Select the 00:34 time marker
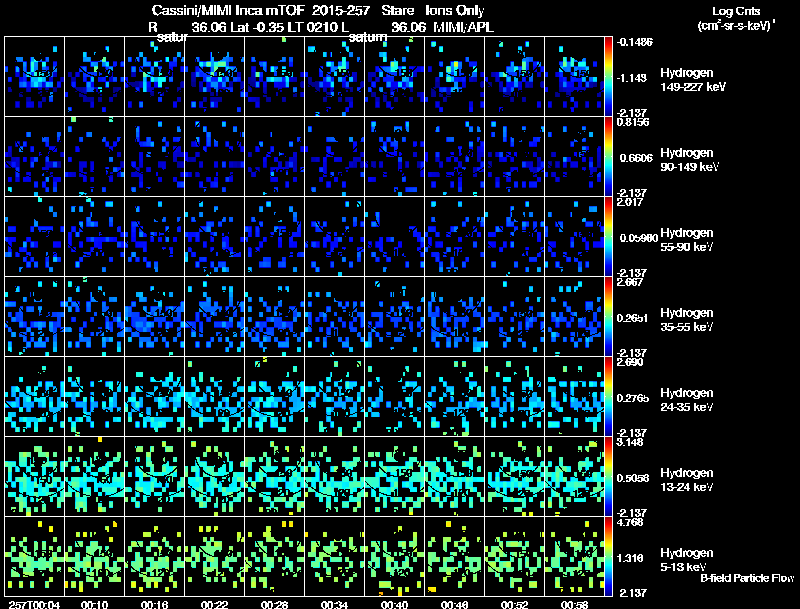Screen dimensions: 800x609 (335, 604)
